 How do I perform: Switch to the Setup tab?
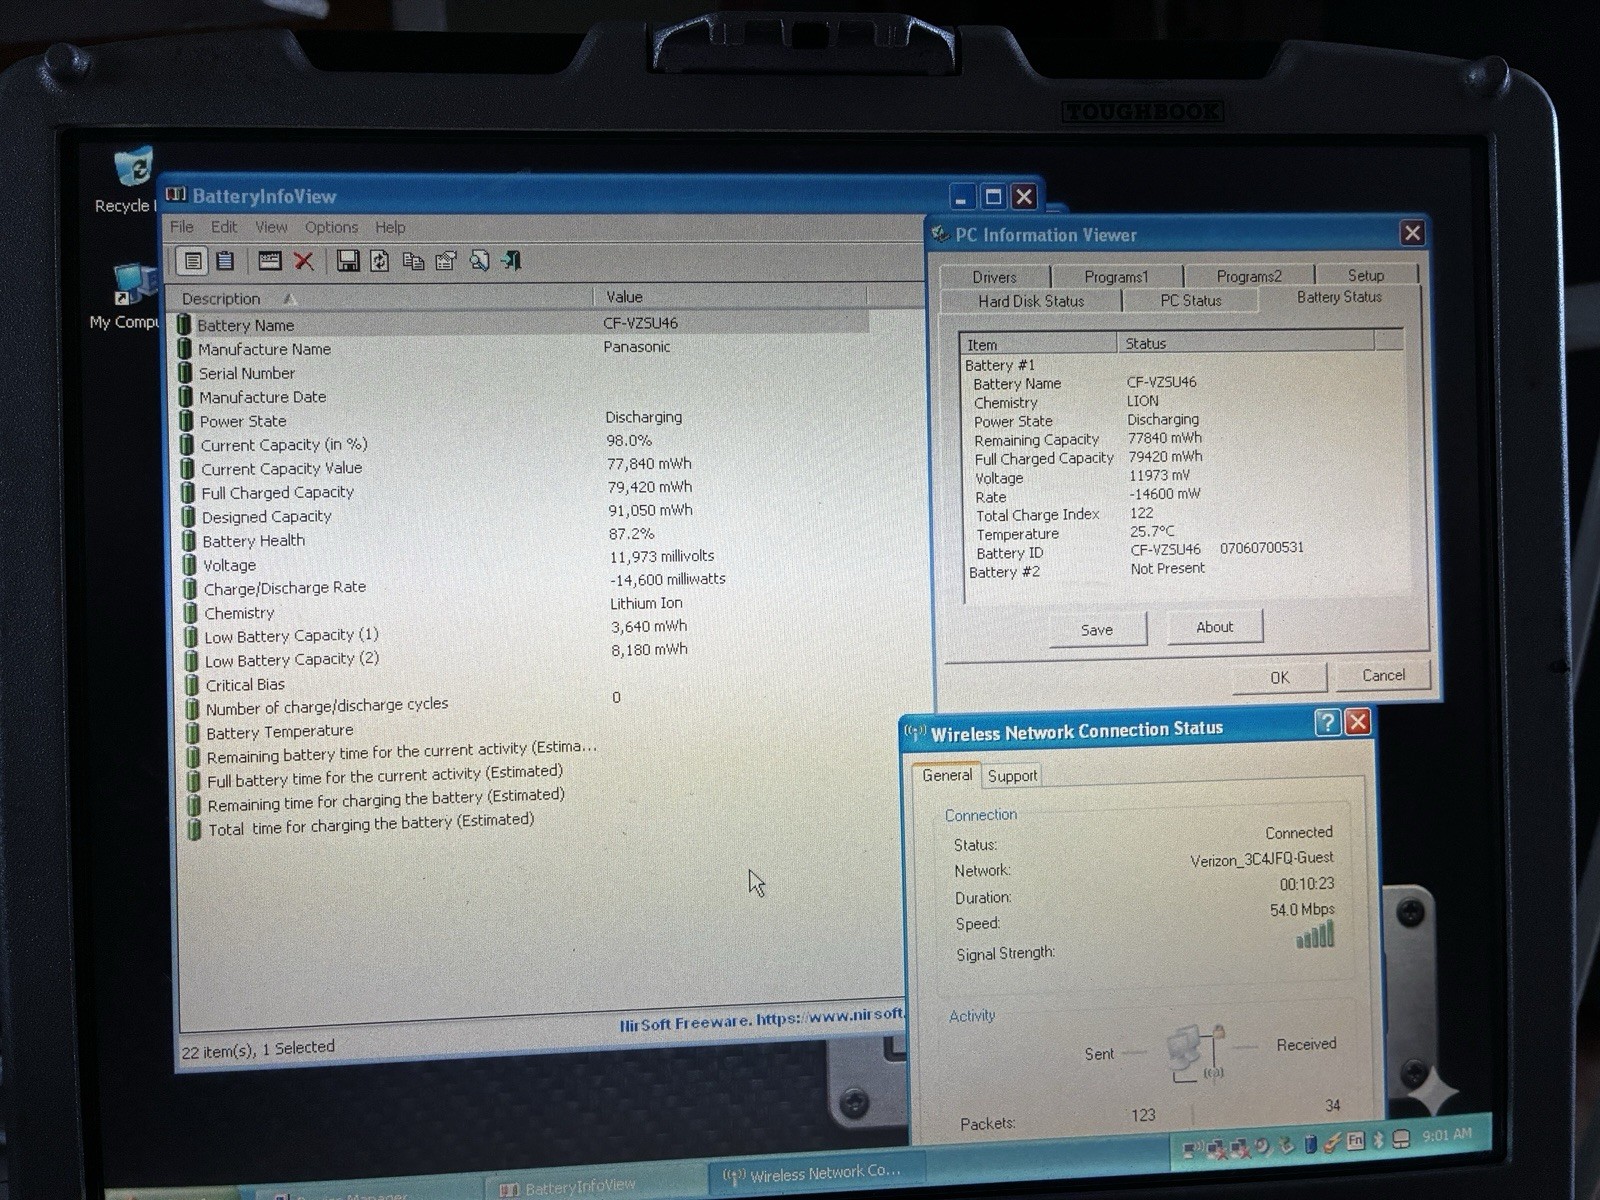pos(1366,275)
